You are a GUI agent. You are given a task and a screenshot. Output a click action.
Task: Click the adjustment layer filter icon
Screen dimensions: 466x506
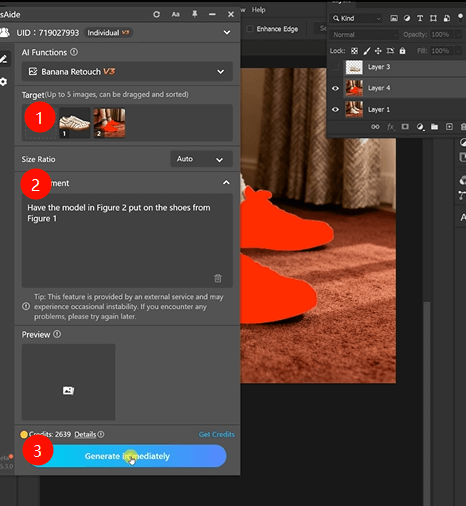click(407, 18)
